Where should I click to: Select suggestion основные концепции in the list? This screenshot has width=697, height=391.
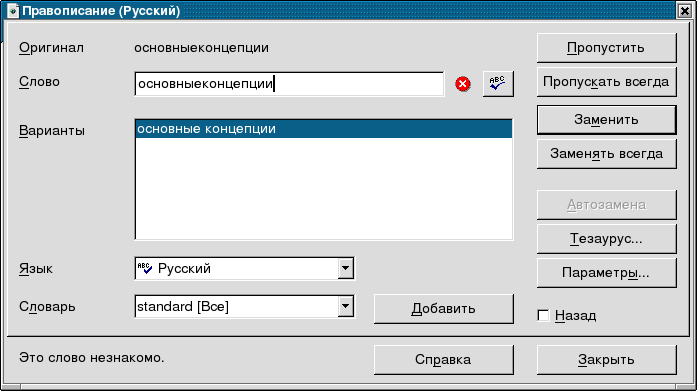pyautogui.click(x=324, y=129)
